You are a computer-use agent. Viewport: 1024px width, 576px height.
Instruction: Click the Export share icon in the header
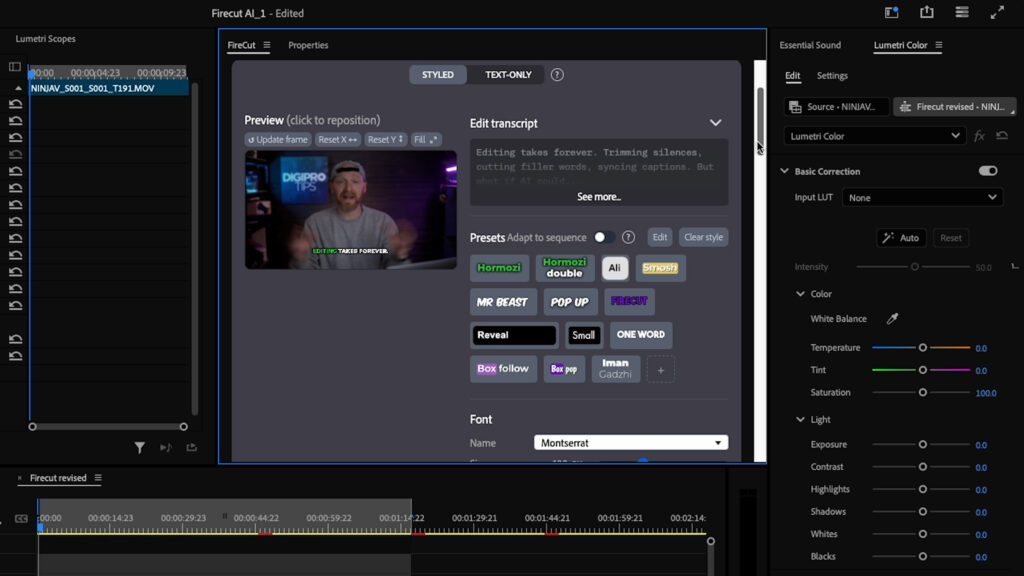pos(926,12)
